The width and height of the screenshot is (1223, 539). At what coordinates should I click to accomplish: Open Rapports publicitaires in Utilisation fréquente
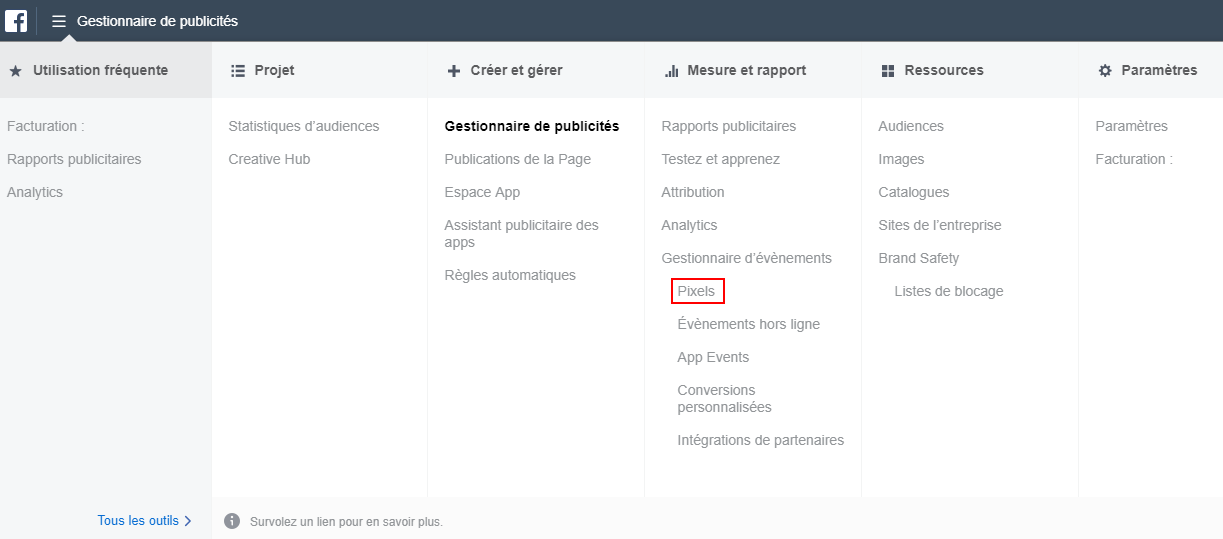(74, 159)
